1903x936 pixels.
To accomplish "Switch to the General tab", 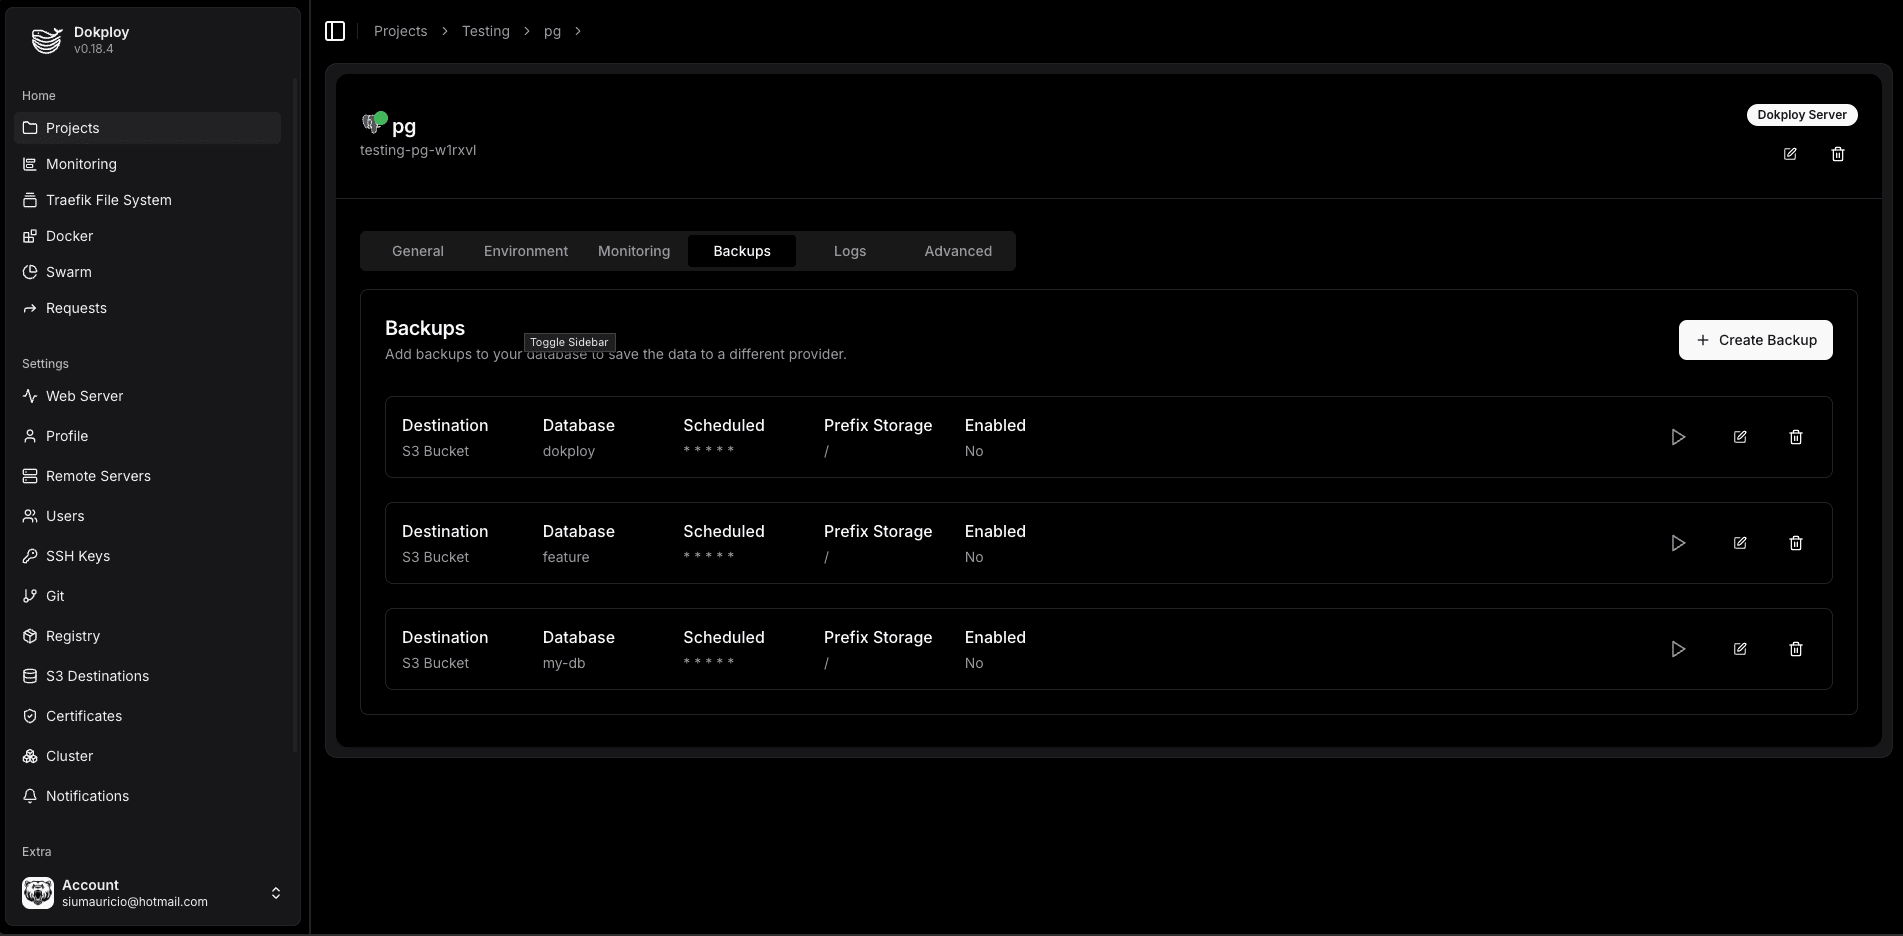I will coord(418,251).
